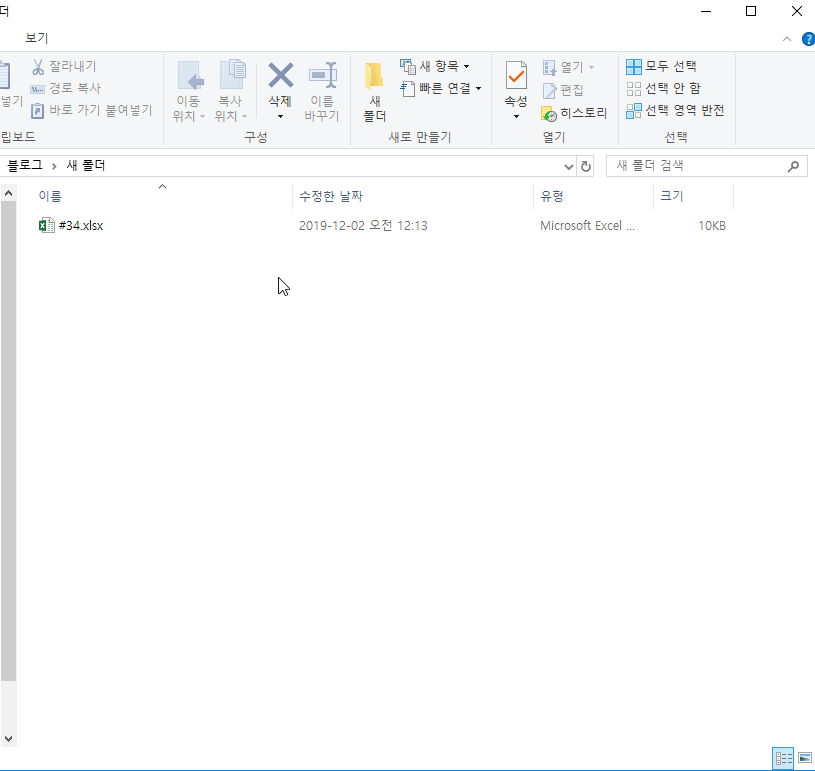
Task: Click Select all (모두 선택)
Action: [x=661, y=67]
